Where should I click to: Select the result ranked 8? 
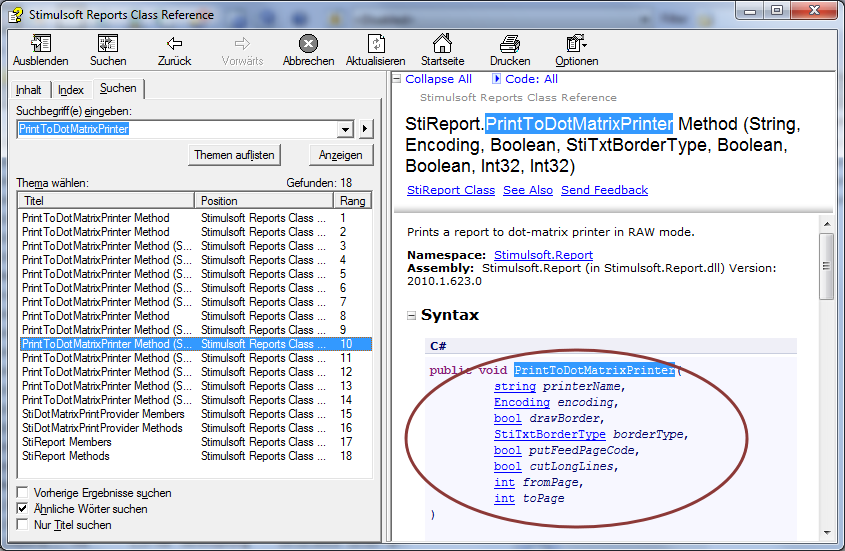pos(196,316)
